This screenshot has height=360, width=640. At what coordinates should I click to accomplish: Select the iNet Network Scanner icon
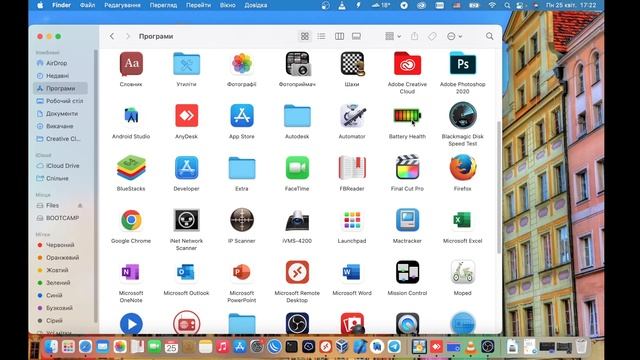click(x=187, y=220)
